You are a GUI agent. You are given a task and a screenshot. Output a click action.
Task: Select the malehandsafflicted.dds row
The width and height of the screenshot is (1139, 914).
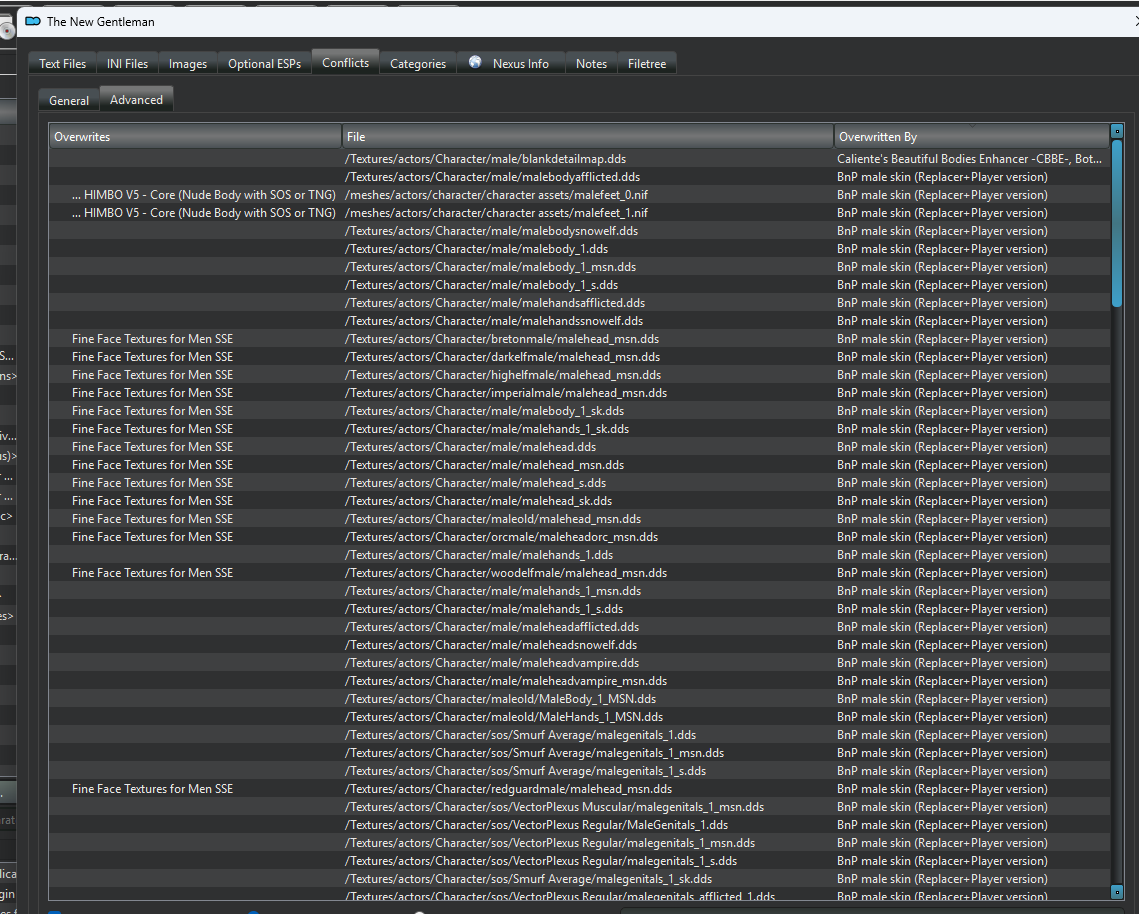point(579,302)
